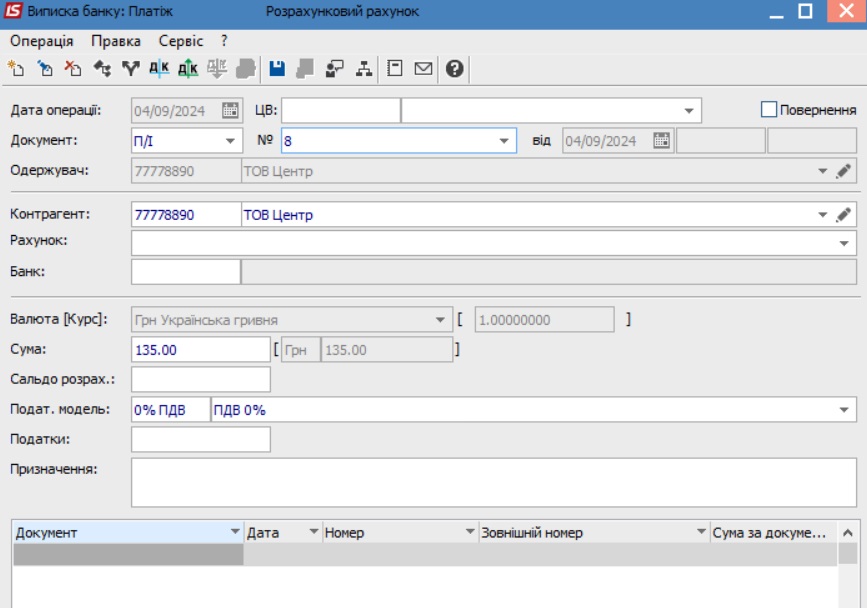Screen dimensions: 867x608
Task: Open the Сервіс menu
Action: point(181,41)
